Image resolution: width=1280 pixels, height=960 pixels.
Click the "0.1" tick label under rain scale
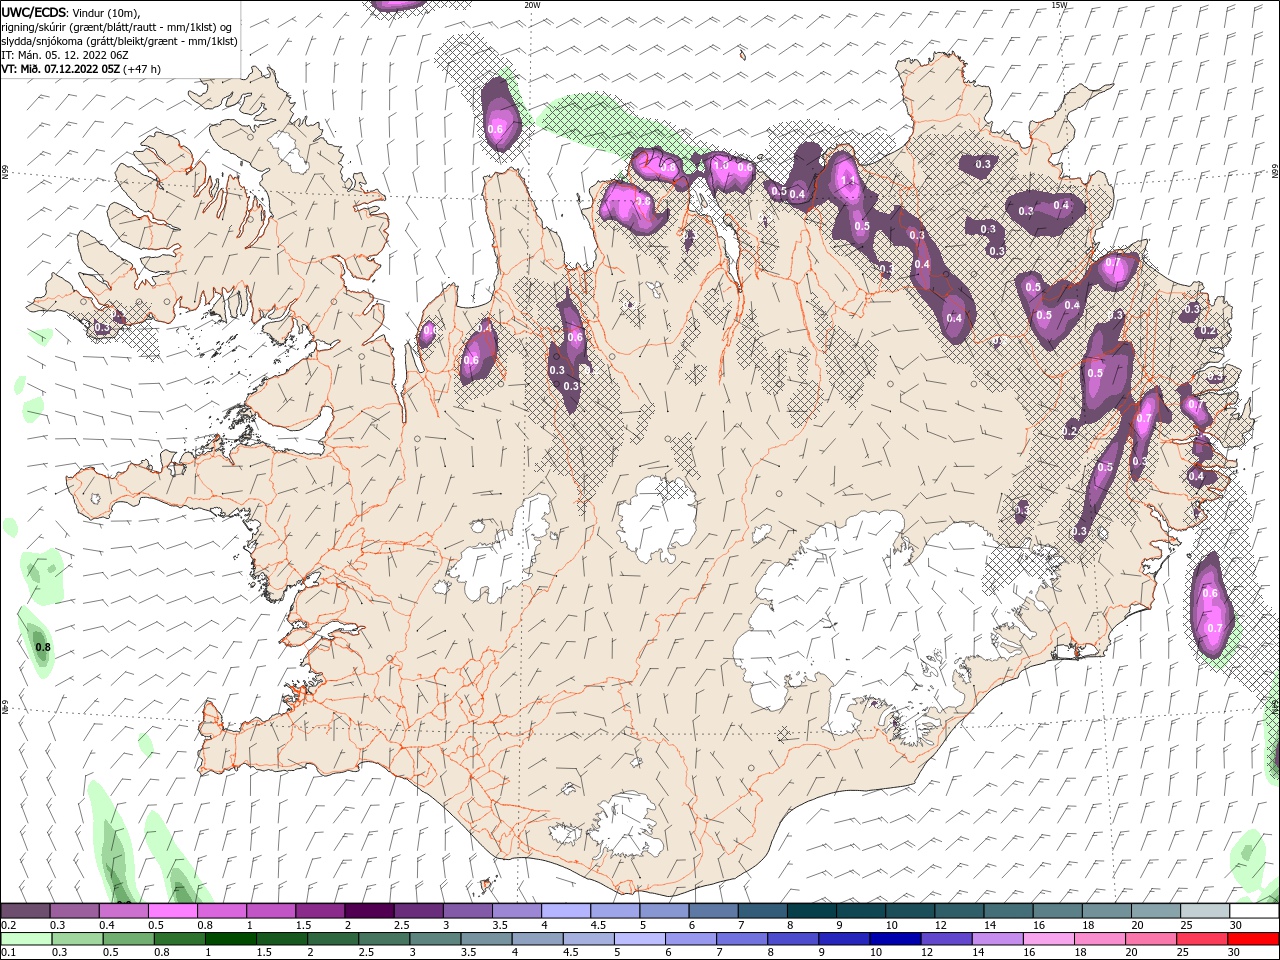[8, 952]
